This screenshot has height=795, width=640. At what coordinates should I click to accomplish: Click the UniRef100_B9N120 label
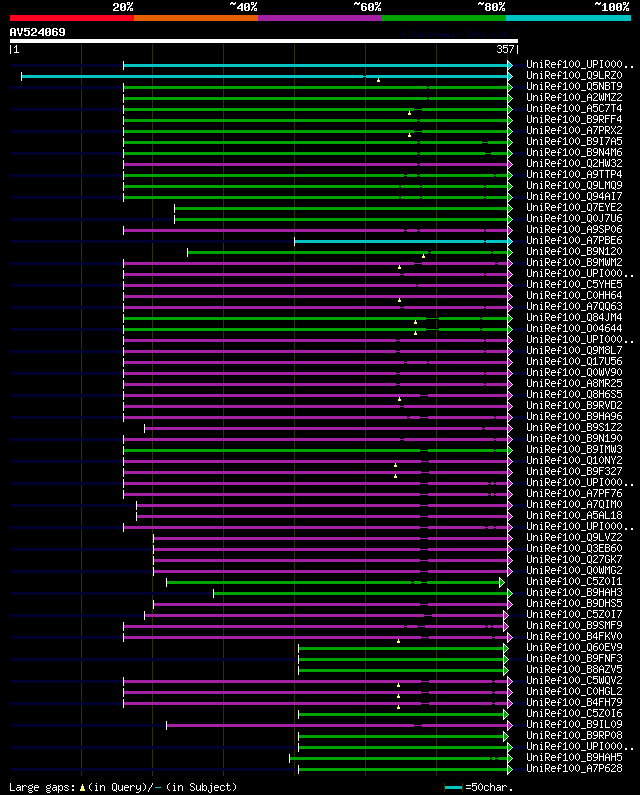click(x=574, y=251)
